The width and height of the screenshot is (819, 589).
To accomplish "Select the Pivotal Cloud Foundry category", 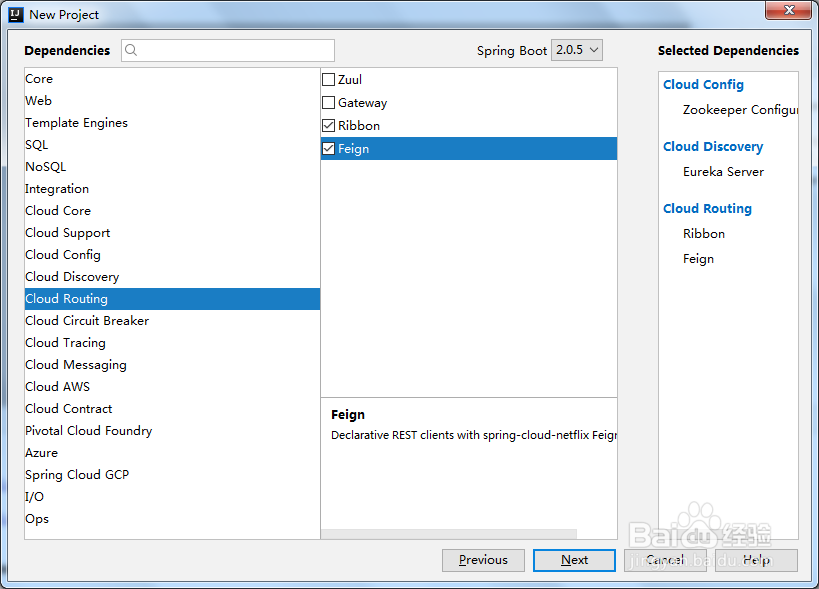I will coord(172,431).
